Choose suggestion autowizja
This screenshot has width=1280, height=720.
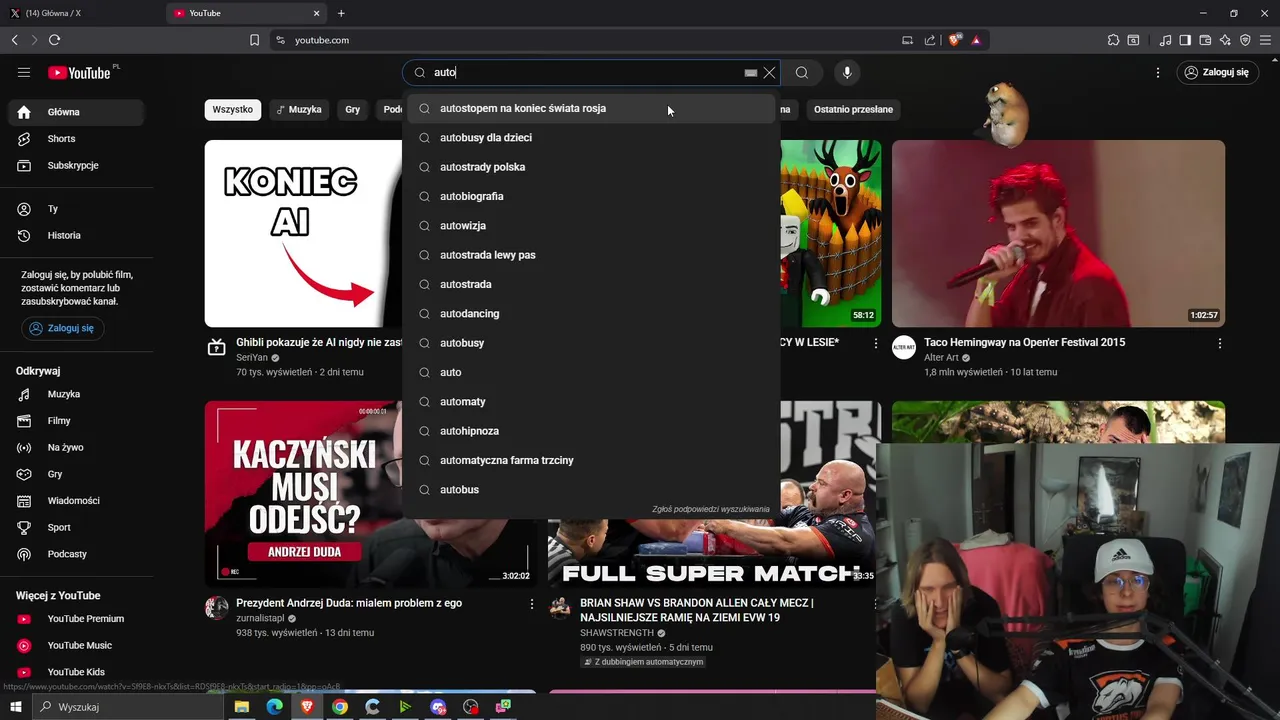591,225
